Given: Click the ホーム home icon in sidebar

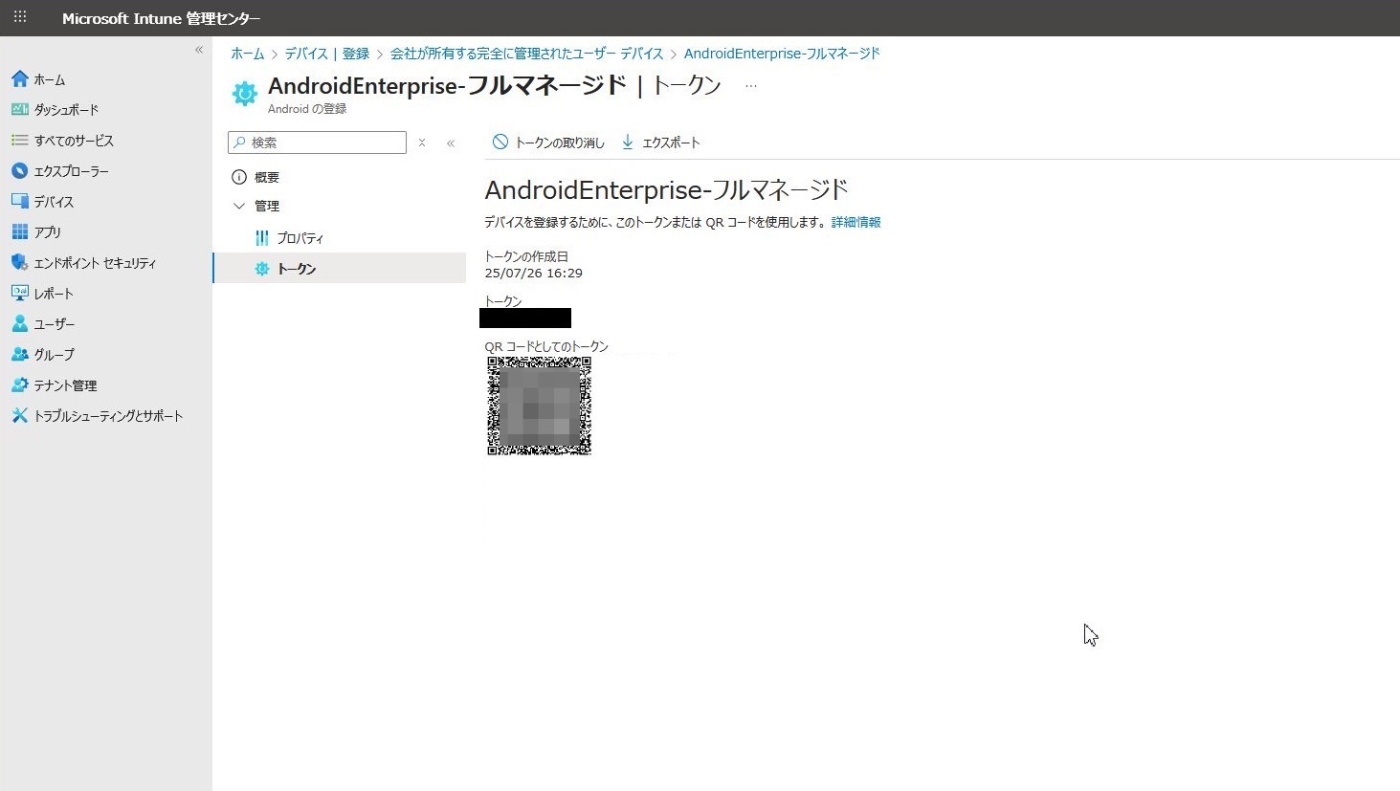Looking at the screenshot, I should click(x=19, y=79).
